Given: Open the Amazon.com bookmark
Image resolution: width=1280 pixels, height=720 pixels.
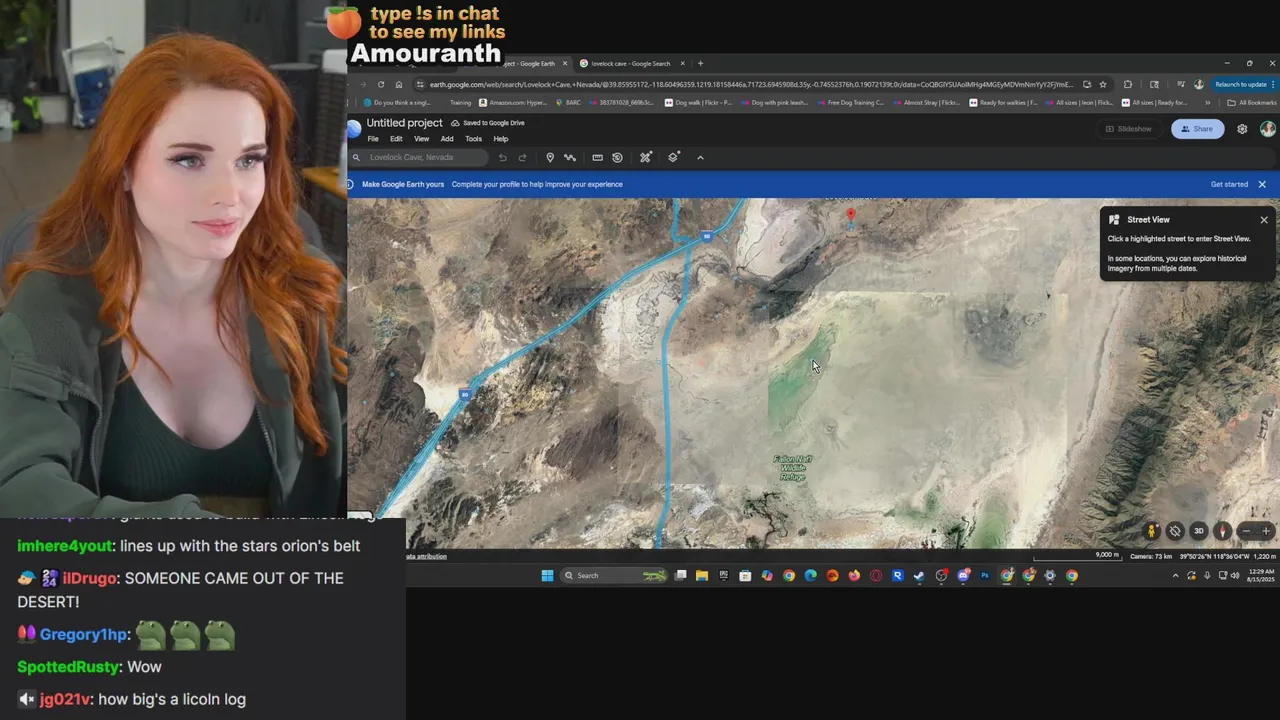Looking at the screenshot, I should [x=514, y=102].
